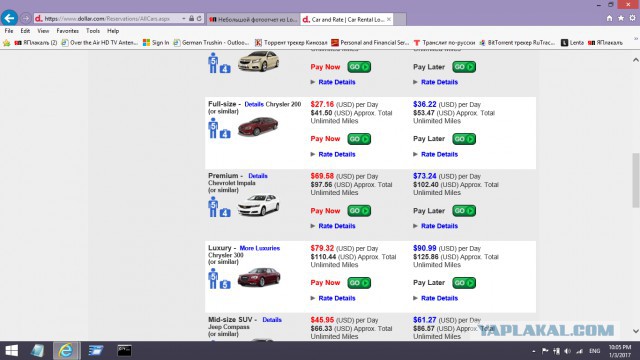Click the browser forward arrow button

[x=25, y=18]
